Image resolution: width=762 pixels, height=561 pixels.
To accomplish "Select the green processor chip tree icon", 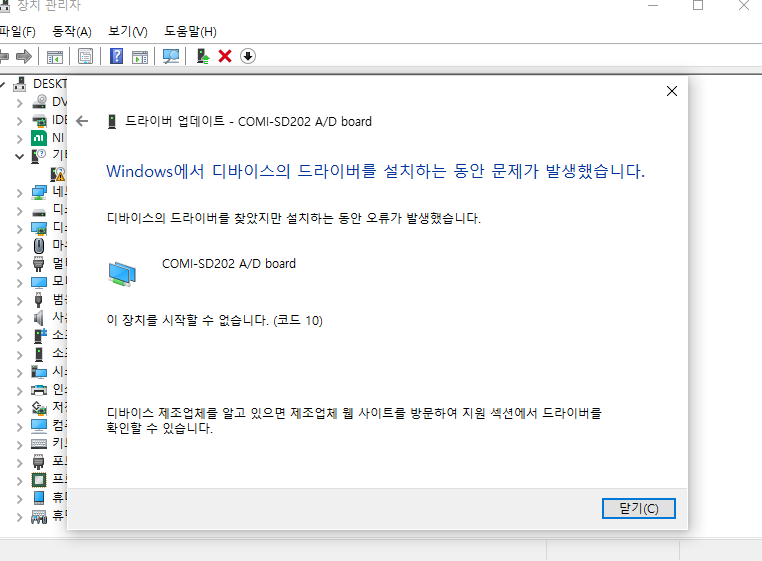I will [x=39, y=480].
